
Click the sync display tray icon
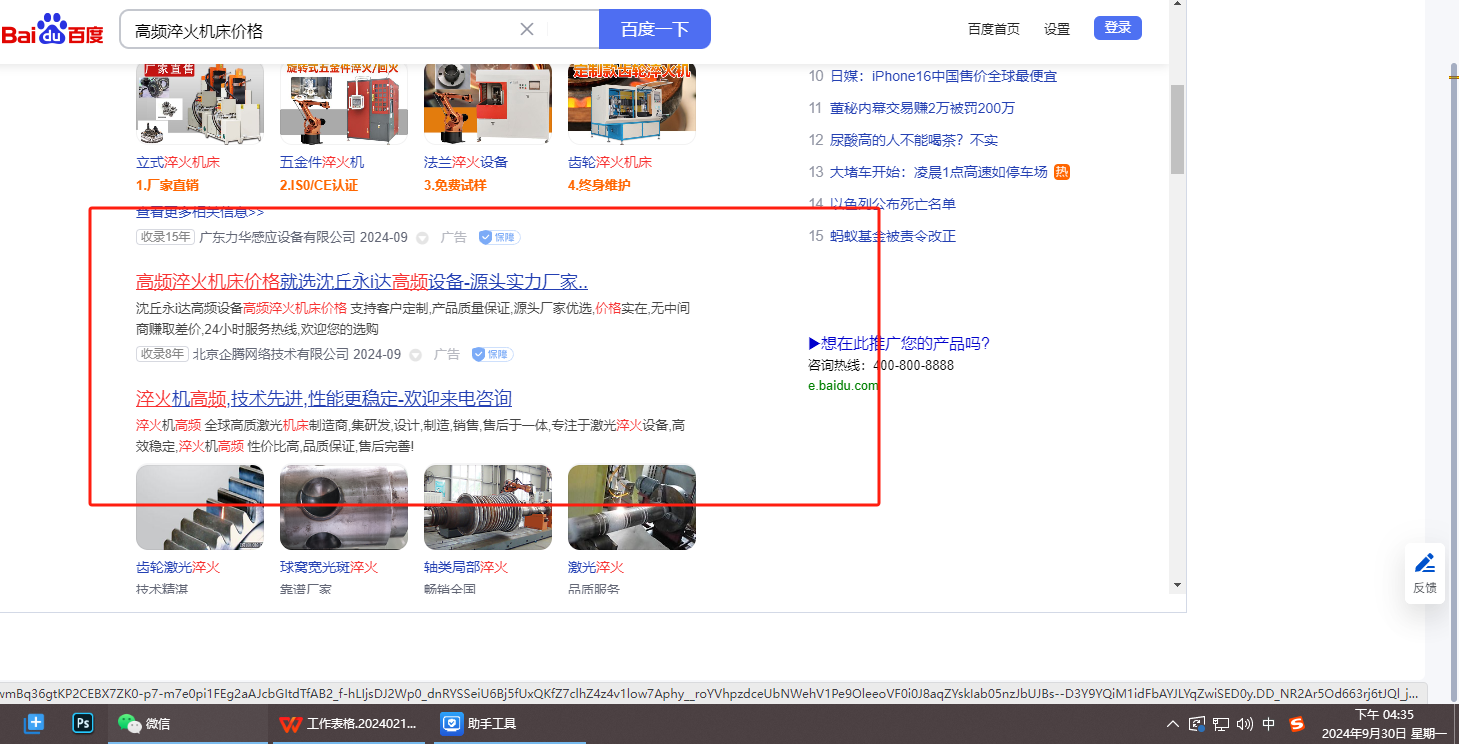pyautogui.click(x=1196, y=724)
